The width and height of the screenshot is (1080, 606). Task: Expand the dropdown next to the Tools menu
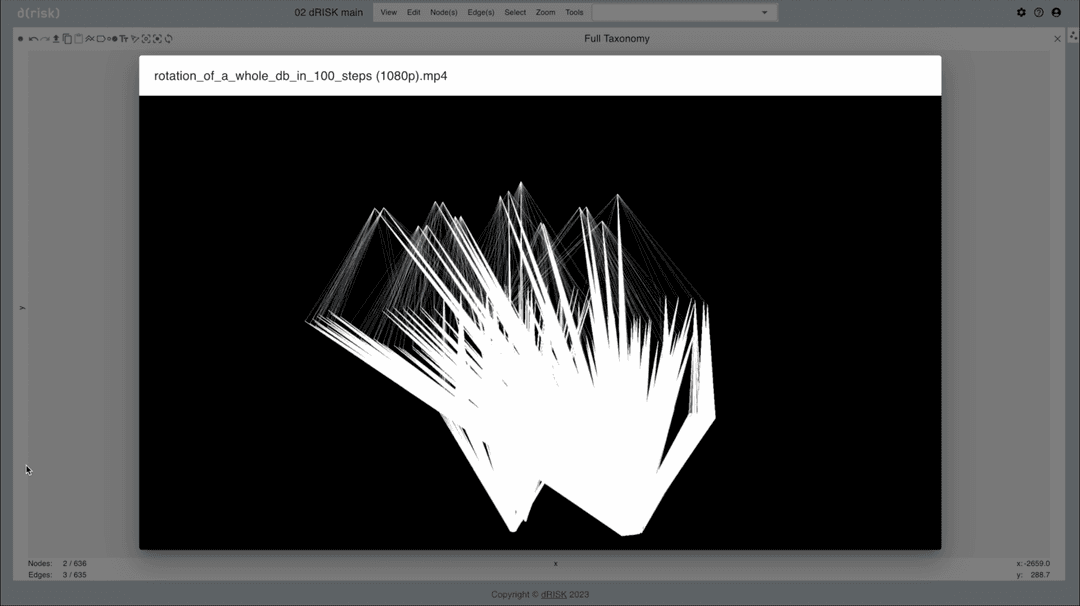tap(765, 13)
